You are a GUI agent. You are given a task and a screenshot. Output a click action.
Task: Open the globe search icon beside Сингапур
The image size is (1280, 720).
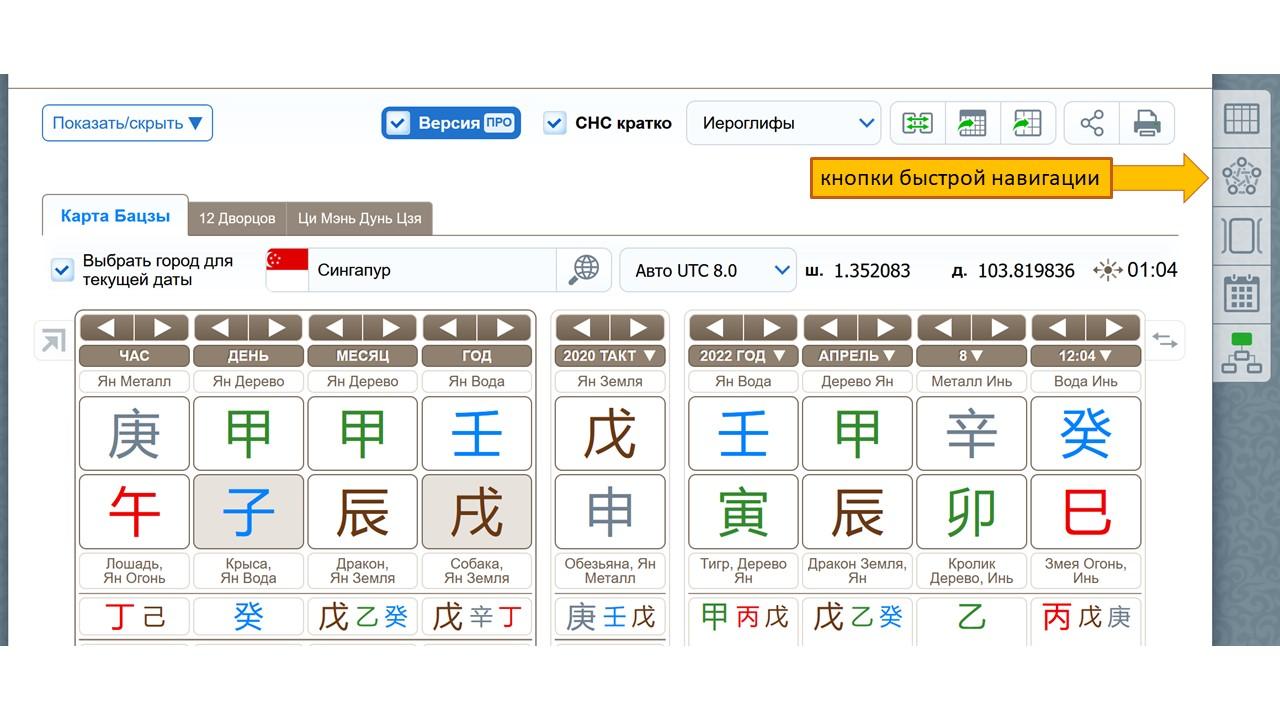(584, 270)
